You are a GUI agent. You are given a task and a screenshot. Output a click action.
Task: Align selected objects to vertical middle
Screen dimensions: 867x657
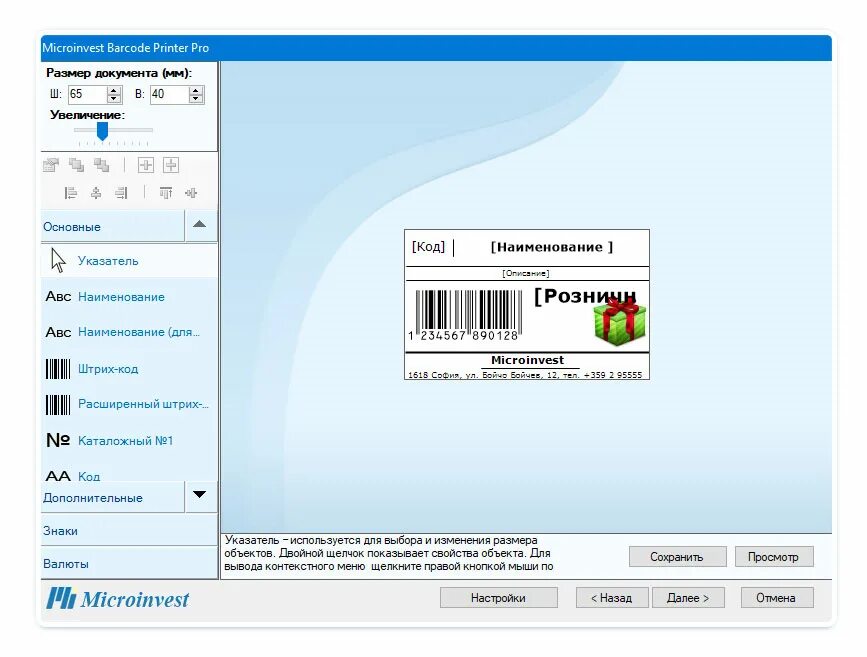[191, 193]
